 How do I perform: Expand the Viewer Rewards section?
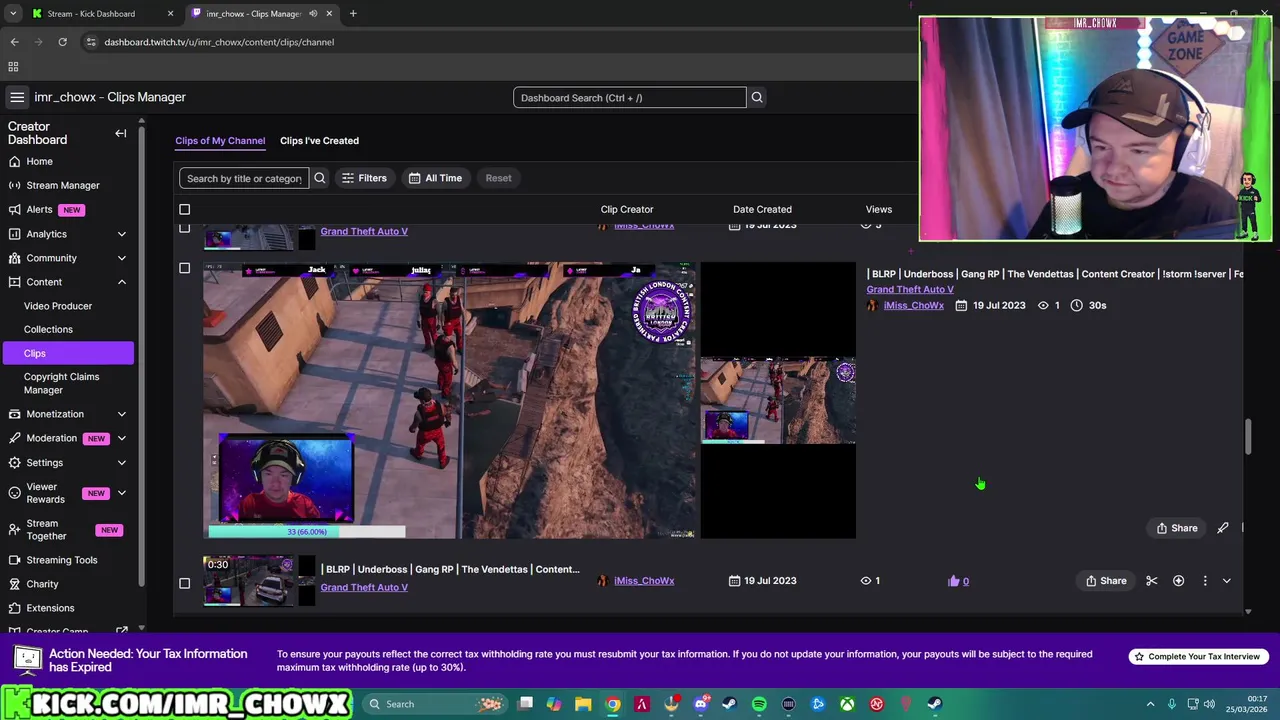pos(122,493)
